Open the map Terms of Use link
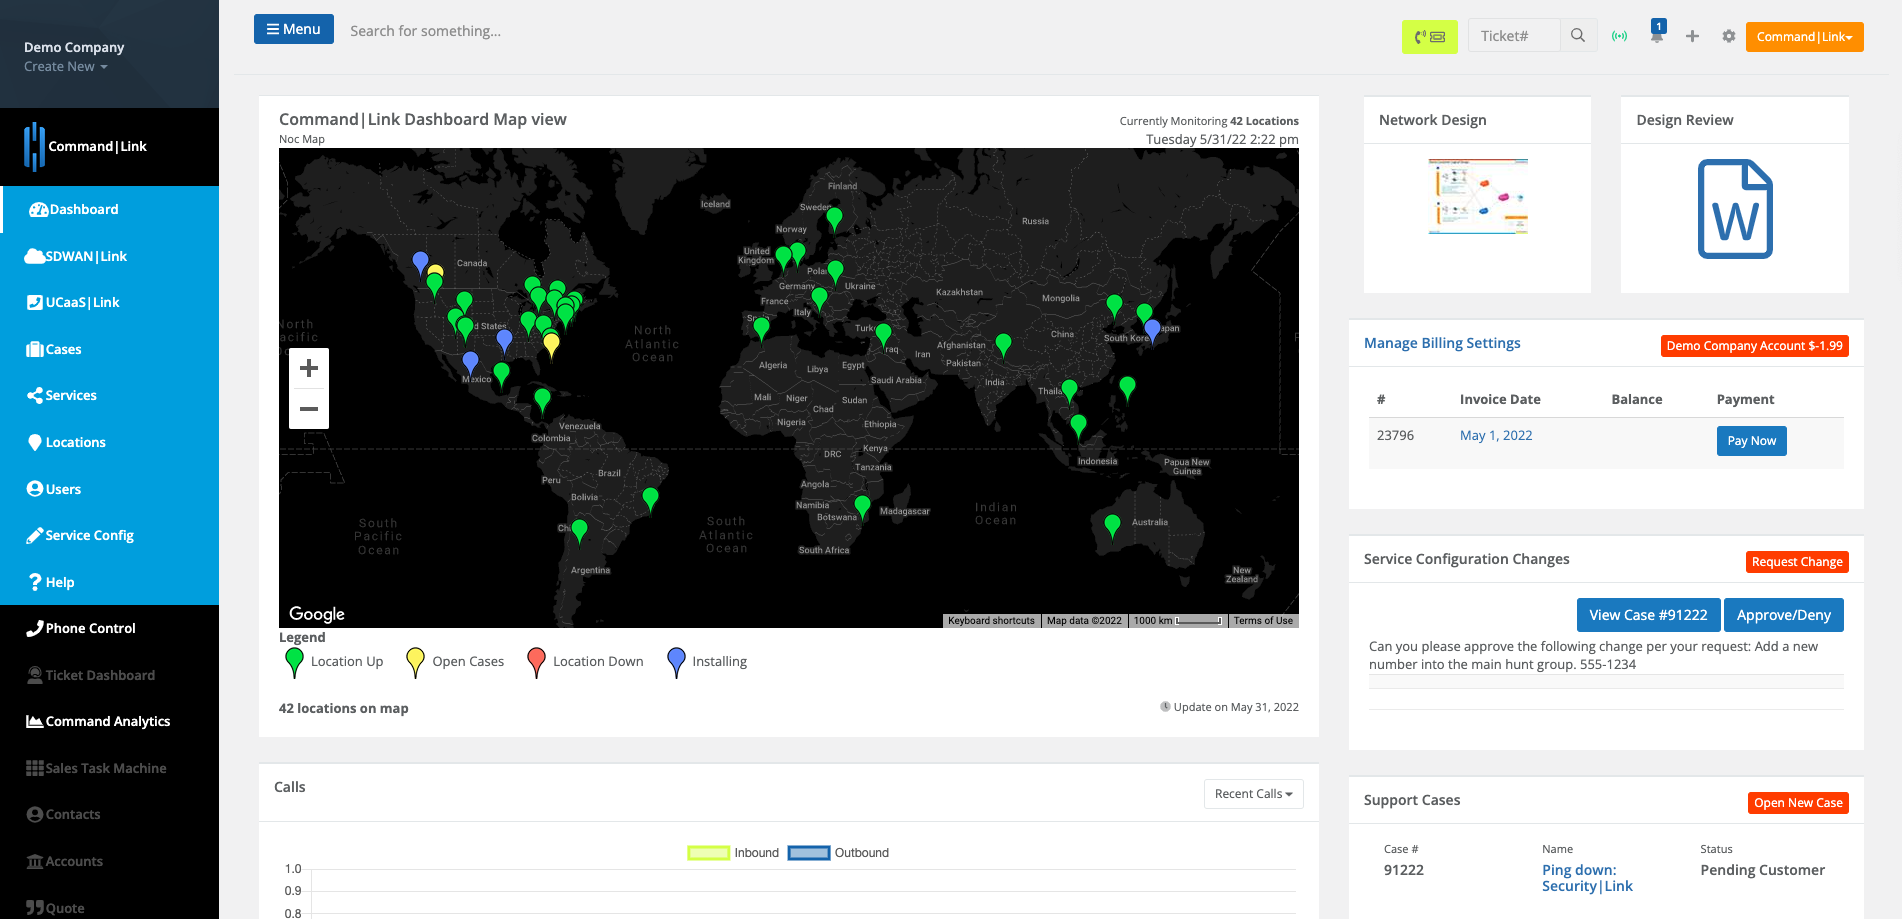Image resolution: width=1902 pixels, height=919 pixels. (x=1263, y=621)
